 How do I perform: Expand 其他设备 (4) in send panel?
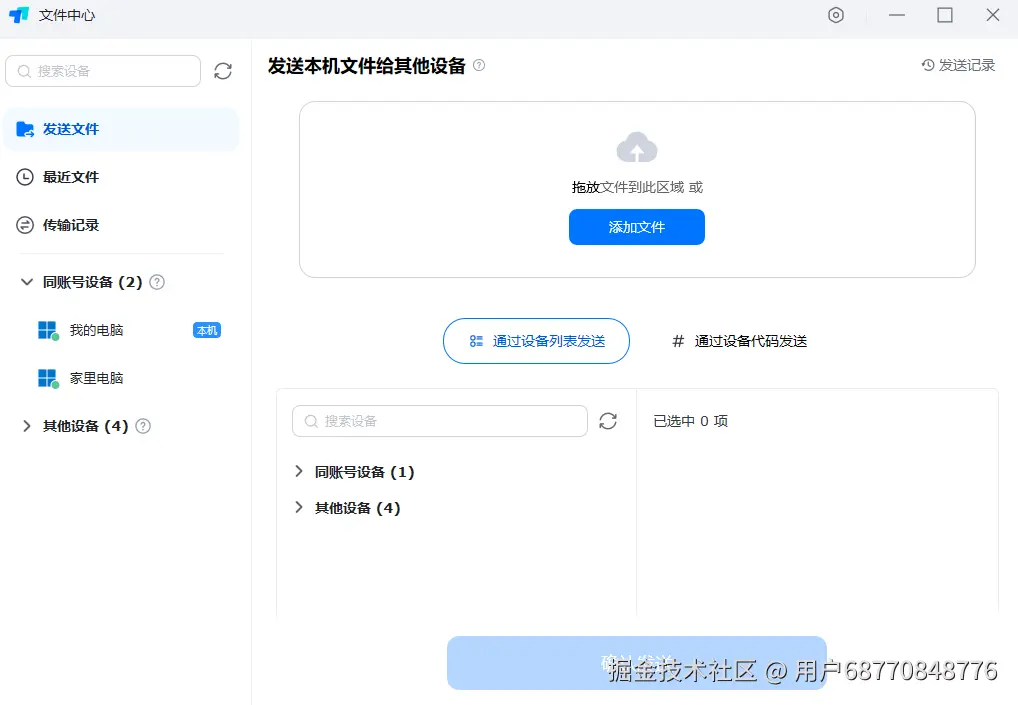[299, 508]
